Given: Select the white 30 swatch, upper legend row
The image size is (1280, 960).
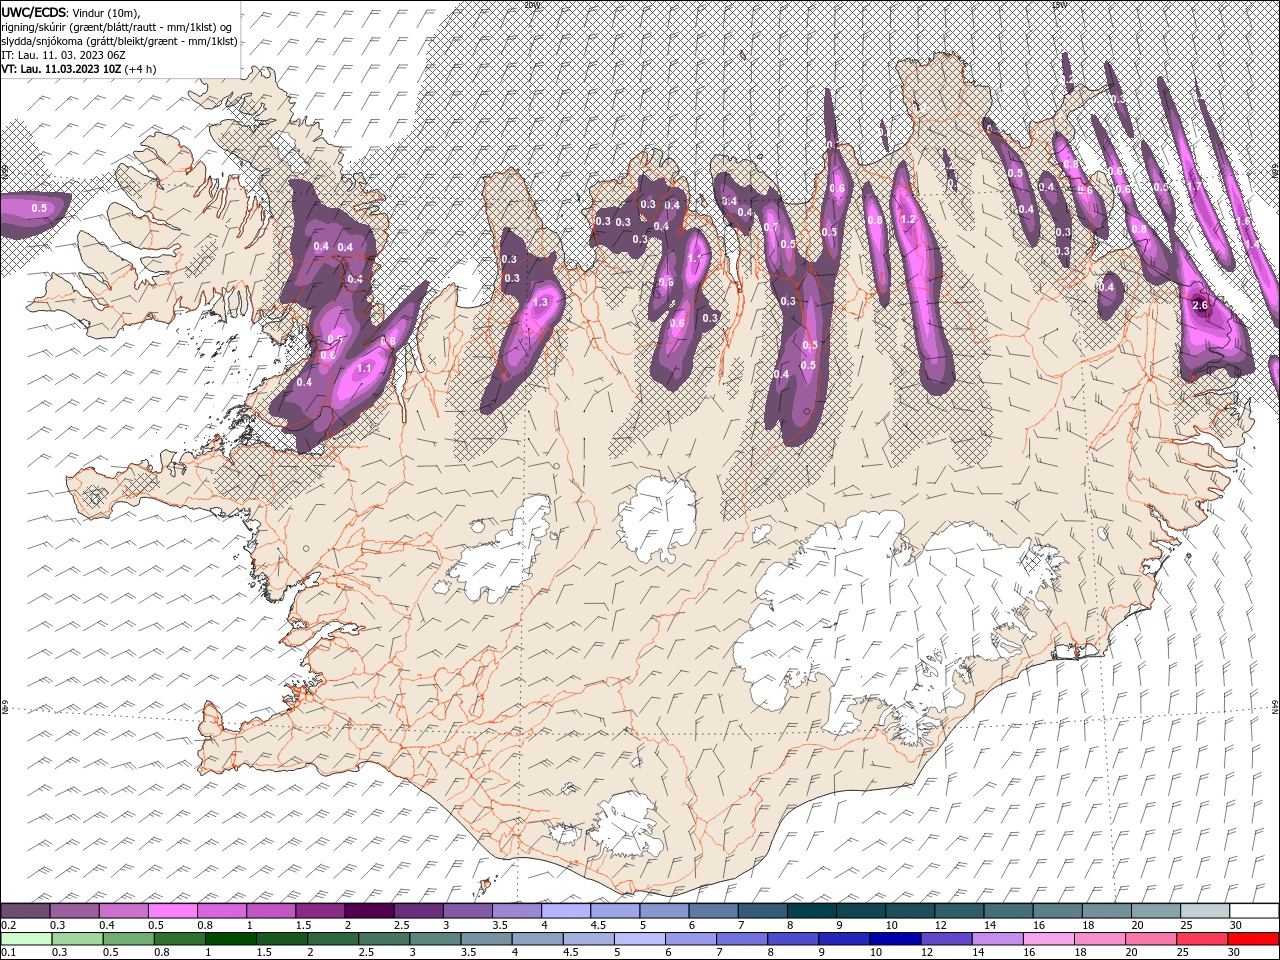Looking at the screenshot, I should click(1254, 911).
